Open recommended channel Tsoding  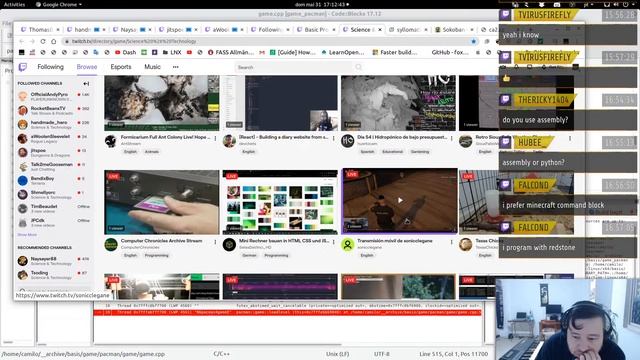point(53,275)
